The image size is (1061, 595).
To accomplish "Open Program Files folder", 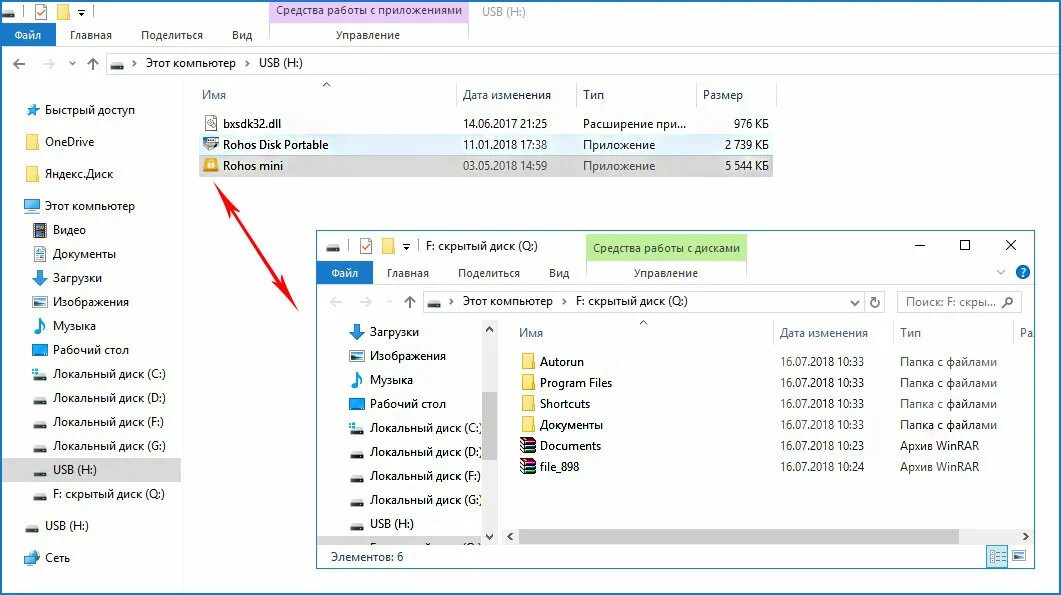I will click(x=576, y=382).
